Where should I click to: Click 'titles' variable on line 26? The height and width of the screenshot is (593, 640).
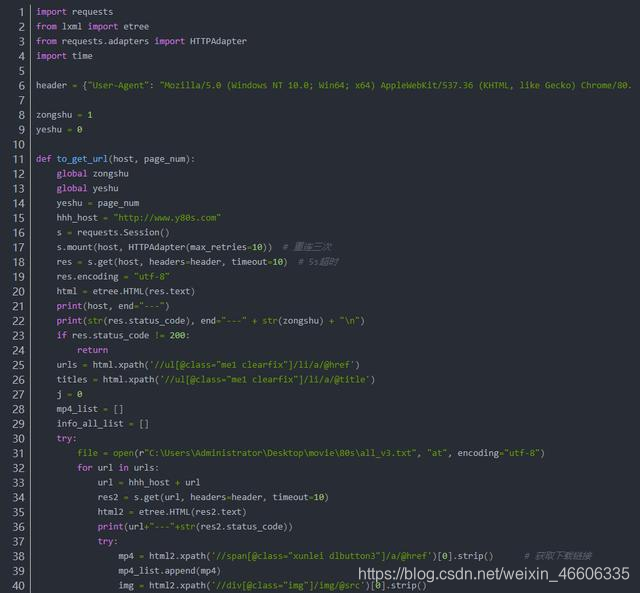pos(72,380)
